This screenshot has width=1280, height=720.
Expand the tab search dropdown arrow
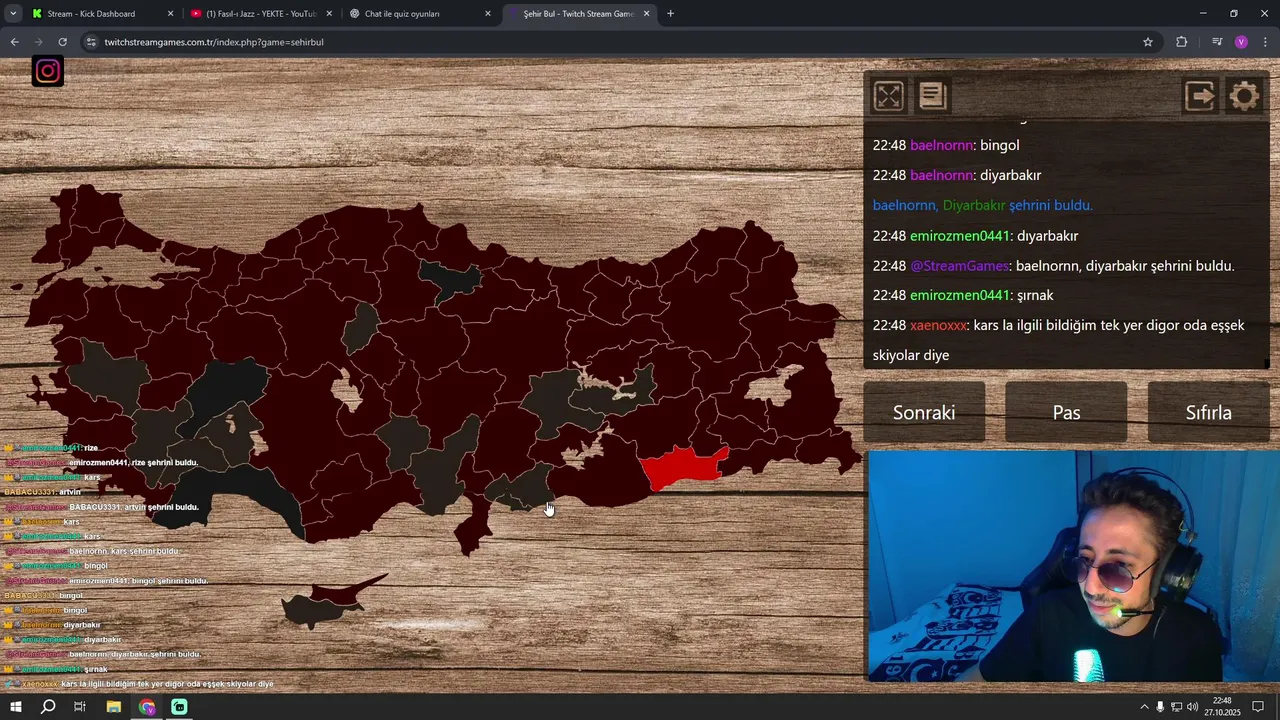pos(13,14)
